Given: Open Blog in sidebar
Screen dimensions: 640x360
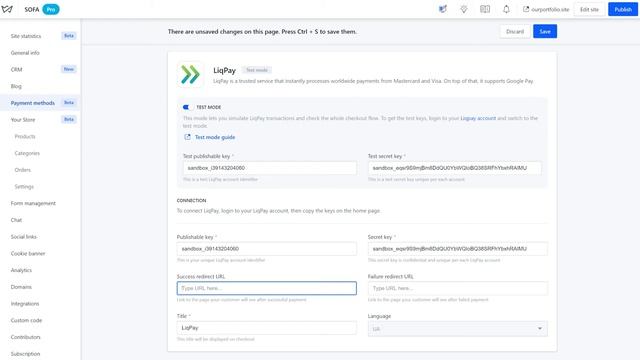Looking at the screenshot, I should [x=16, y=86].
